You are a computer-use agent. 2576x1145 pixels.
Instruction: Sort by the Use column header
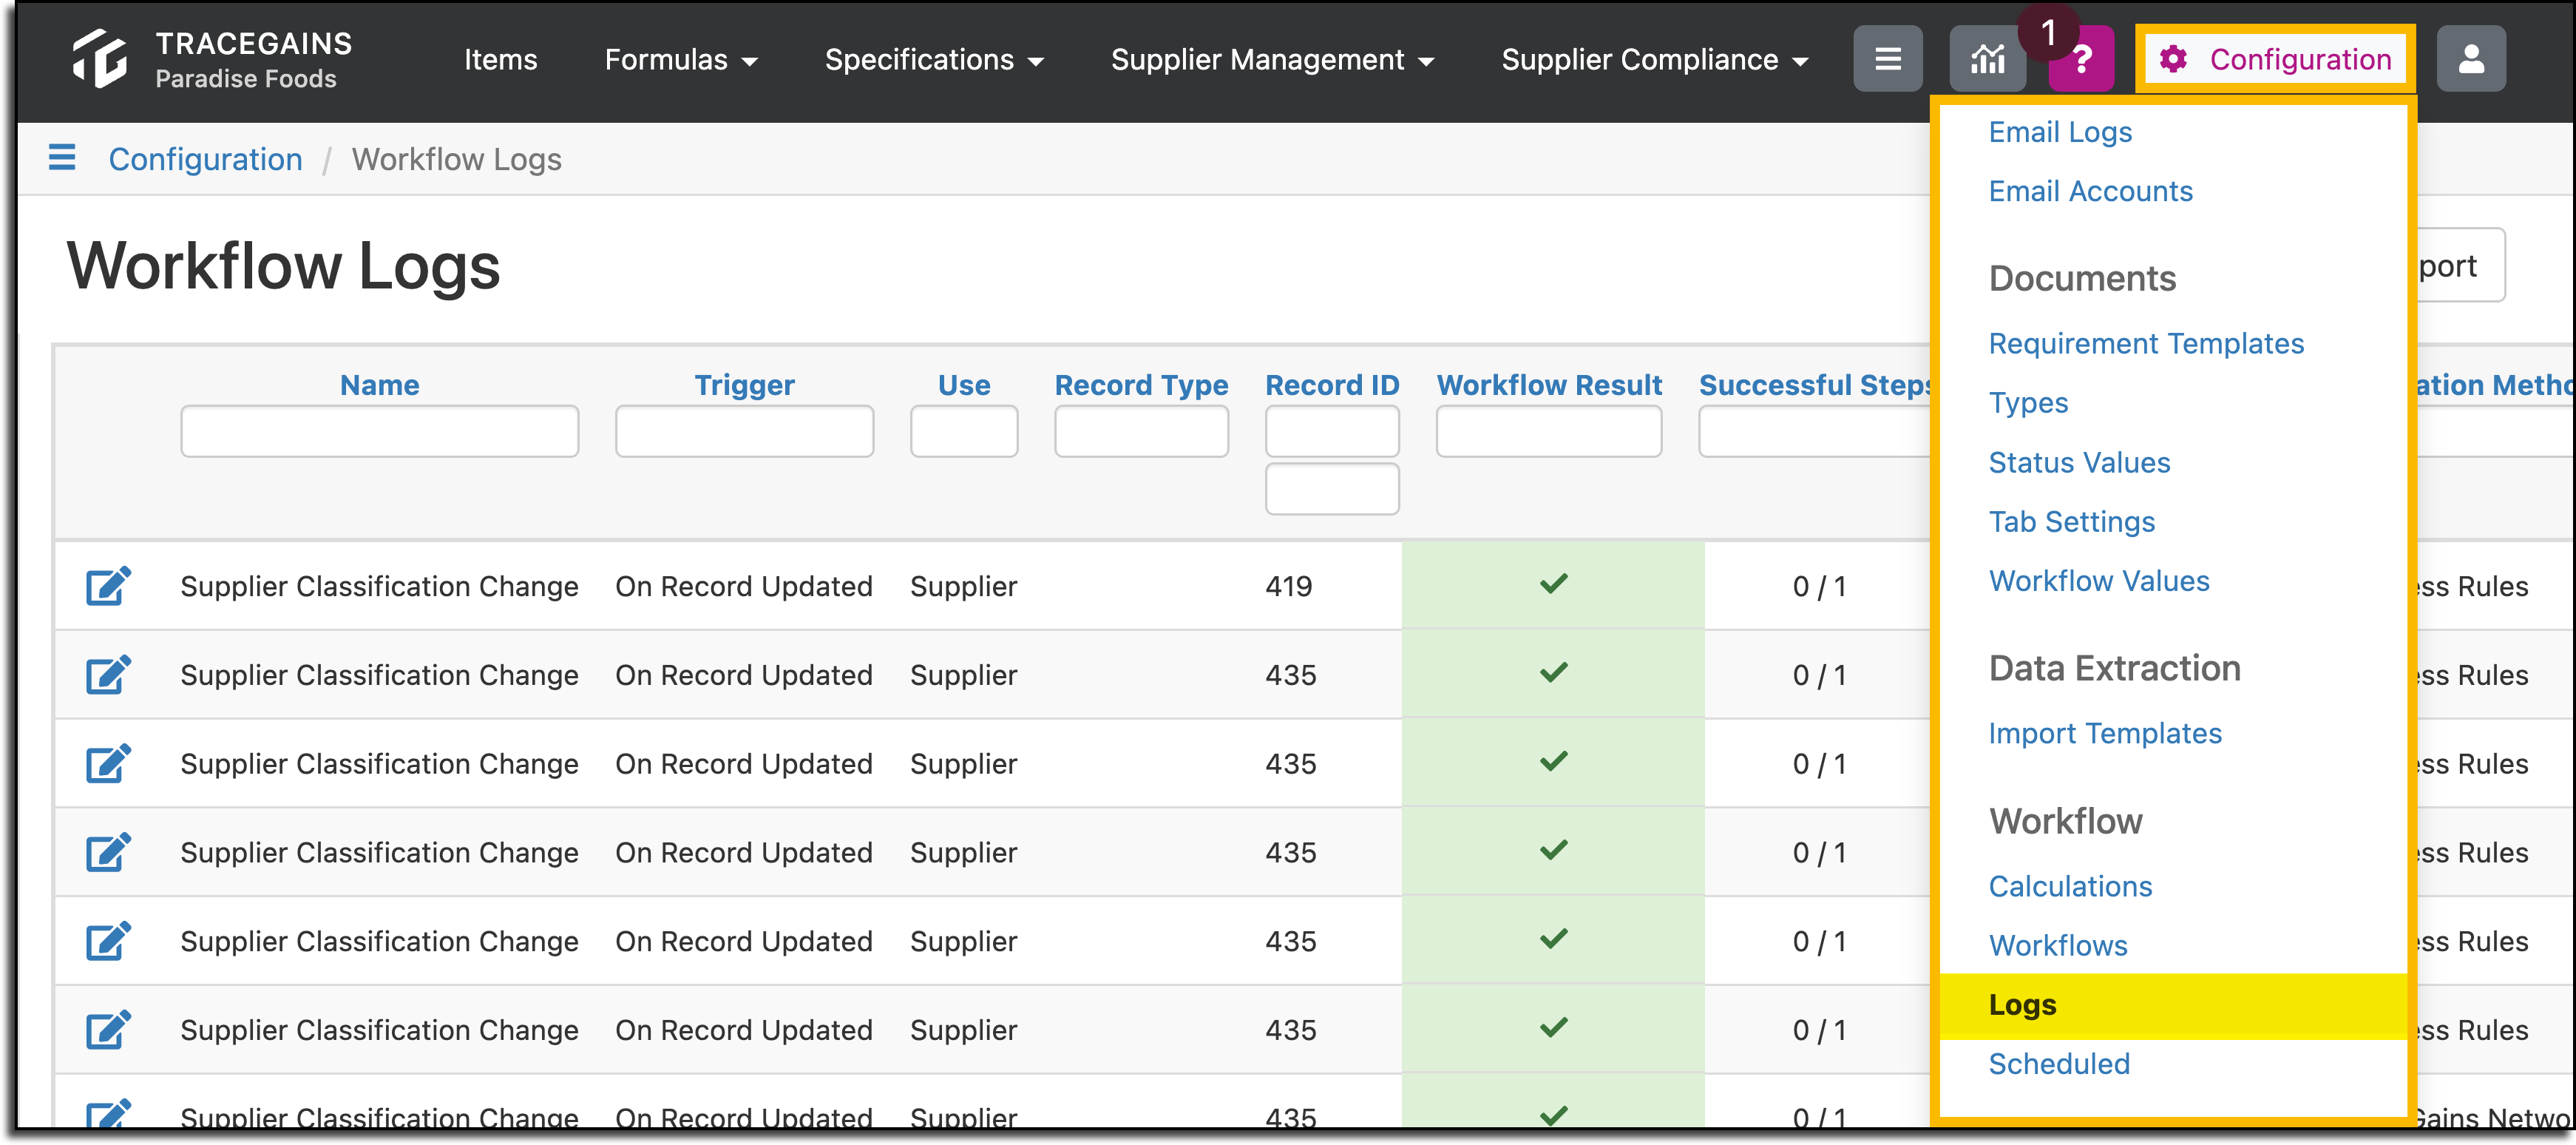[x=963, y=385]
